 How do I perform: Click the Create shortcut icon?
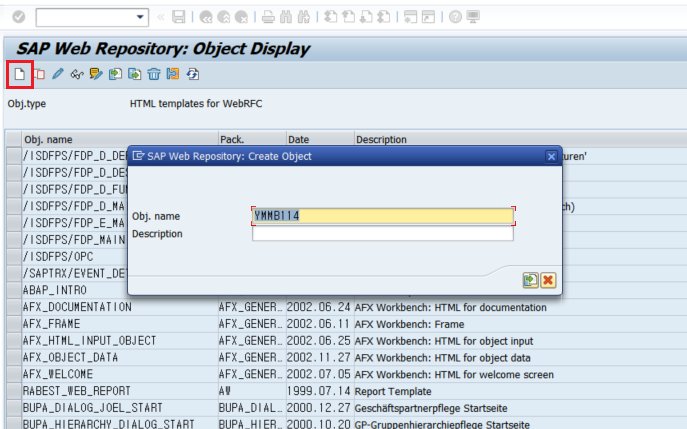tap(428, 17)
